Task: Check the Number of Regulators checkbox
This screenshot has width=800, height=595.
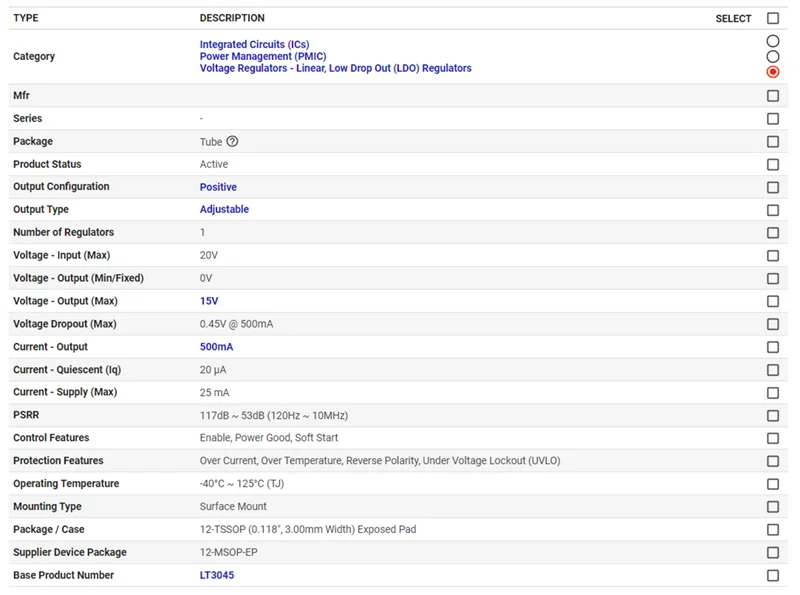Action: pos(773,233)
